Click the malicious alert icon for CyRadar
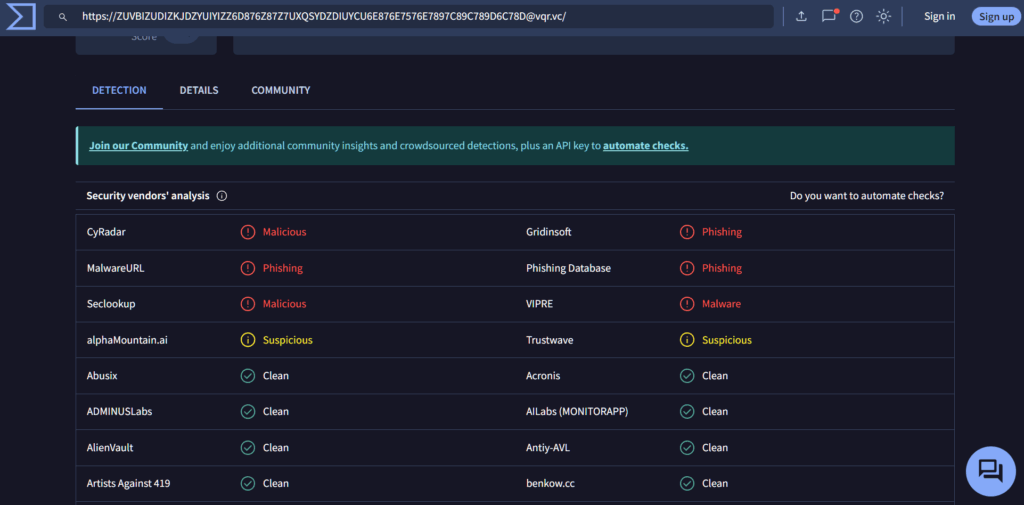The height and width of the screenshot is (505, 1024). pyautogui.click(x=248, y=232)
